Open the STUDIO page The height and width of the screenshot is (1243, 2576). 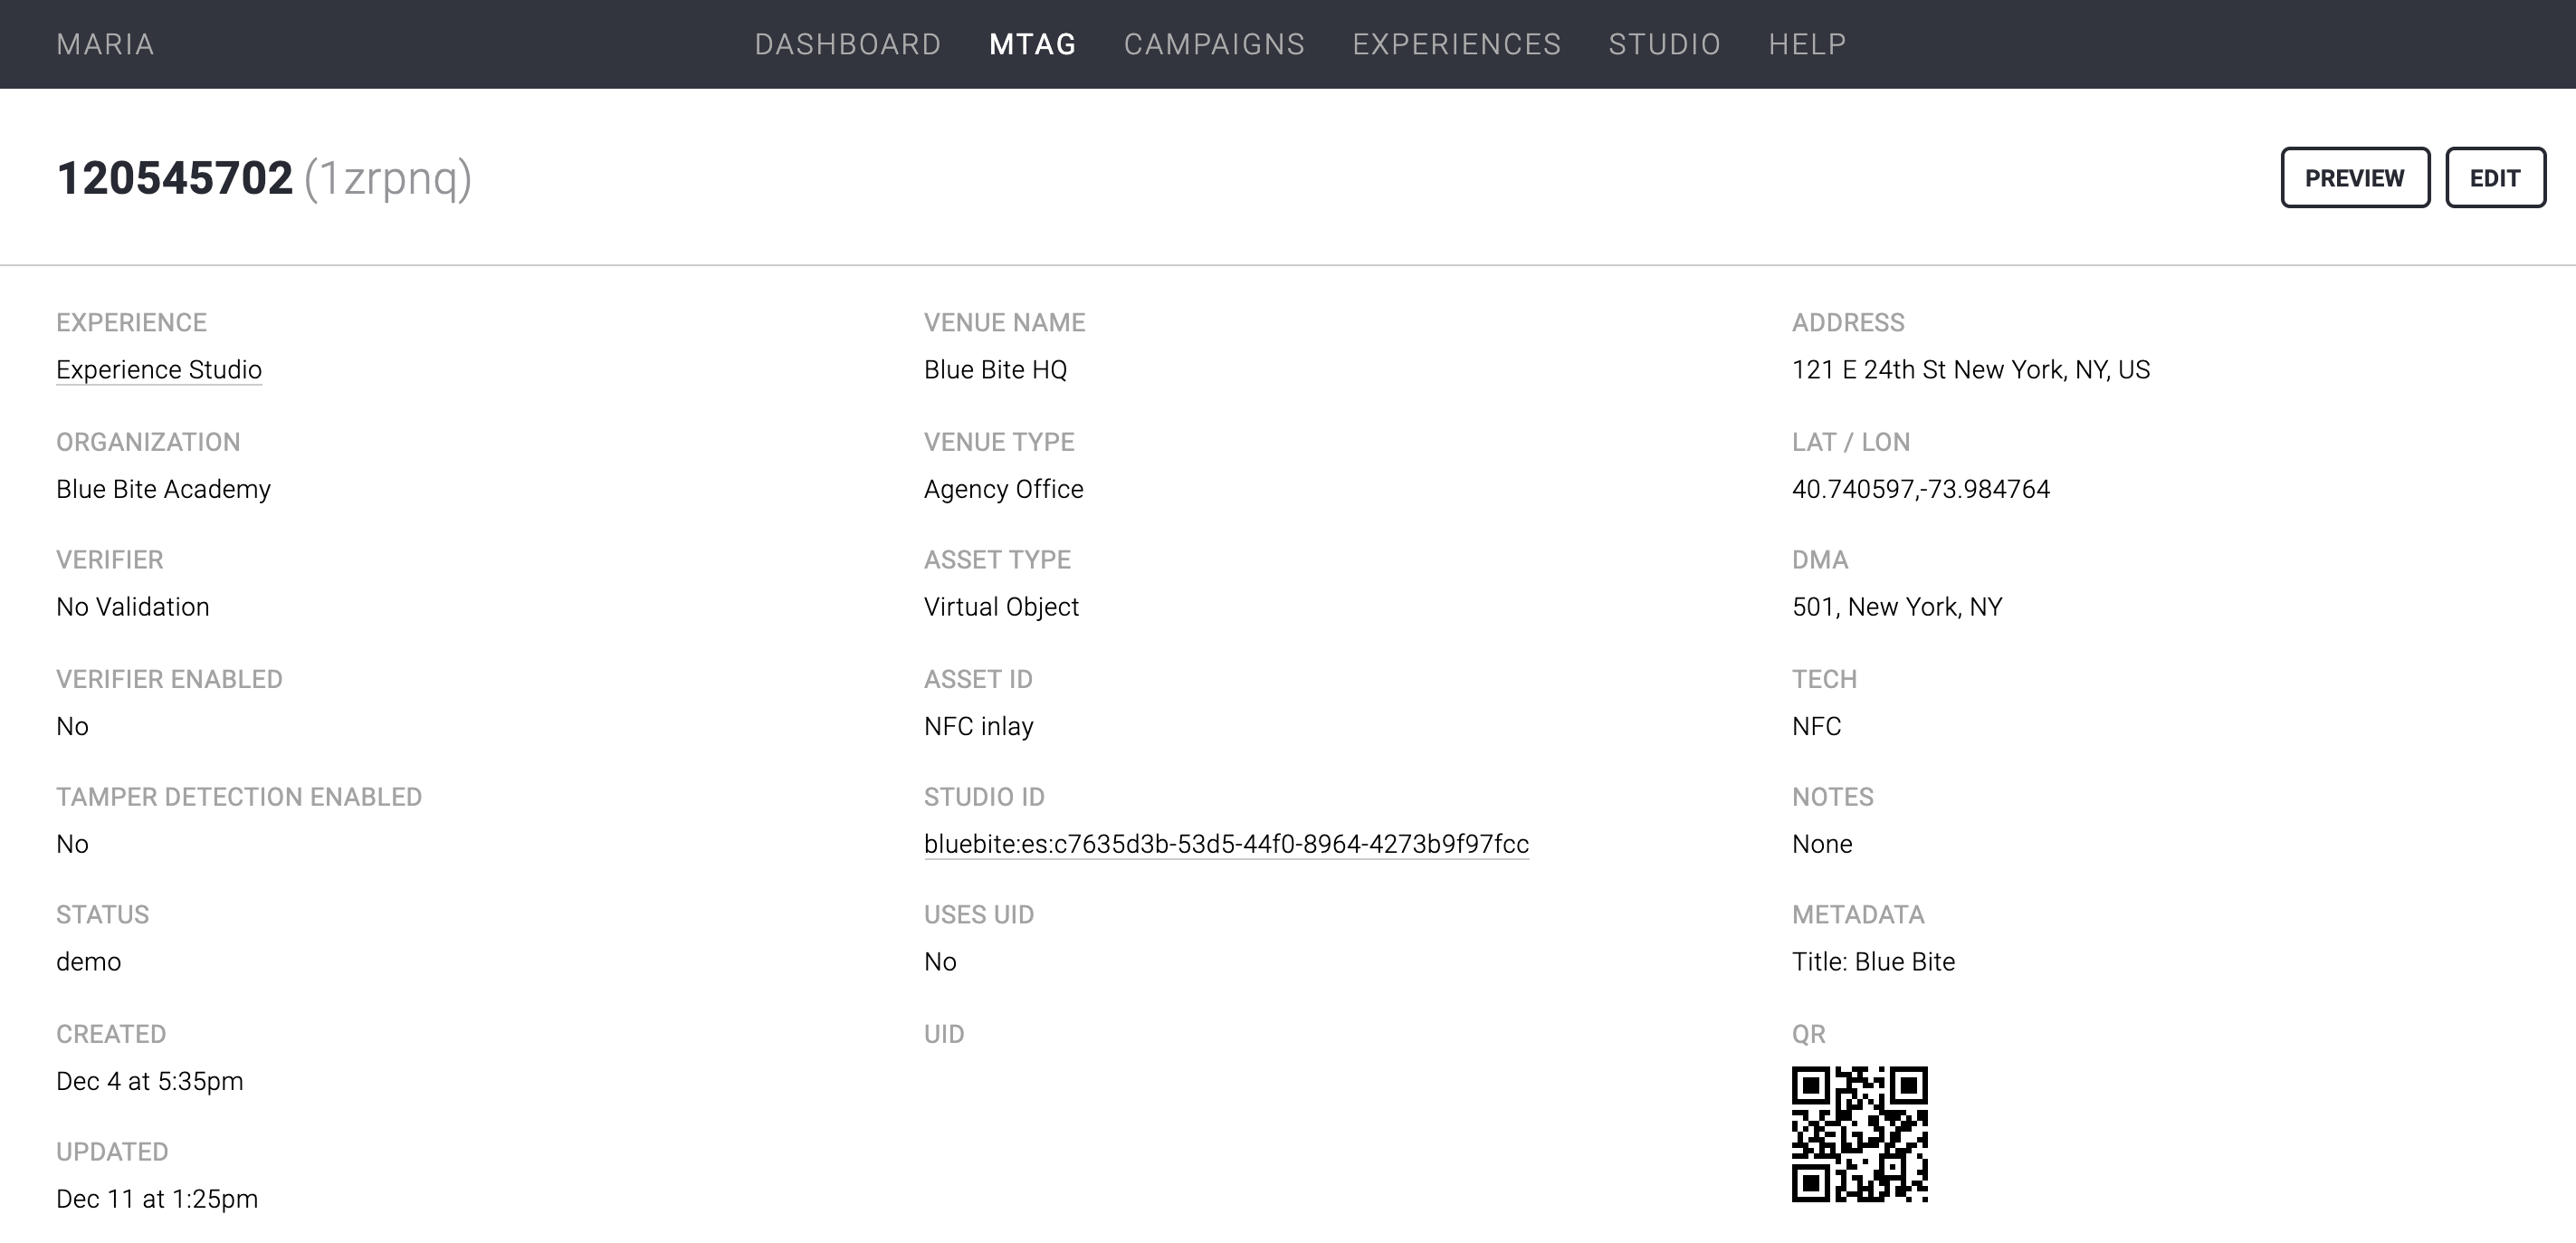coord(1664,44)
